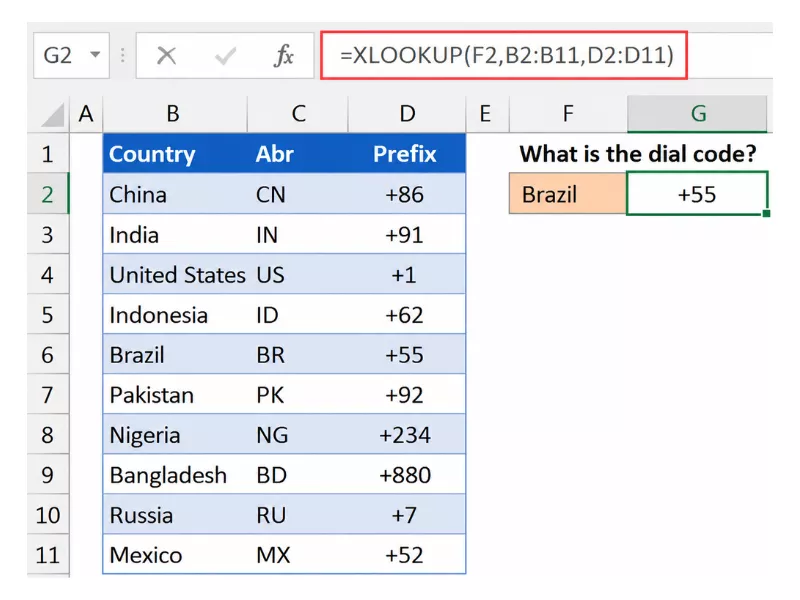Select the +55 cell in Prefix column
The image size is (800, 600).
tap(407, 355)
